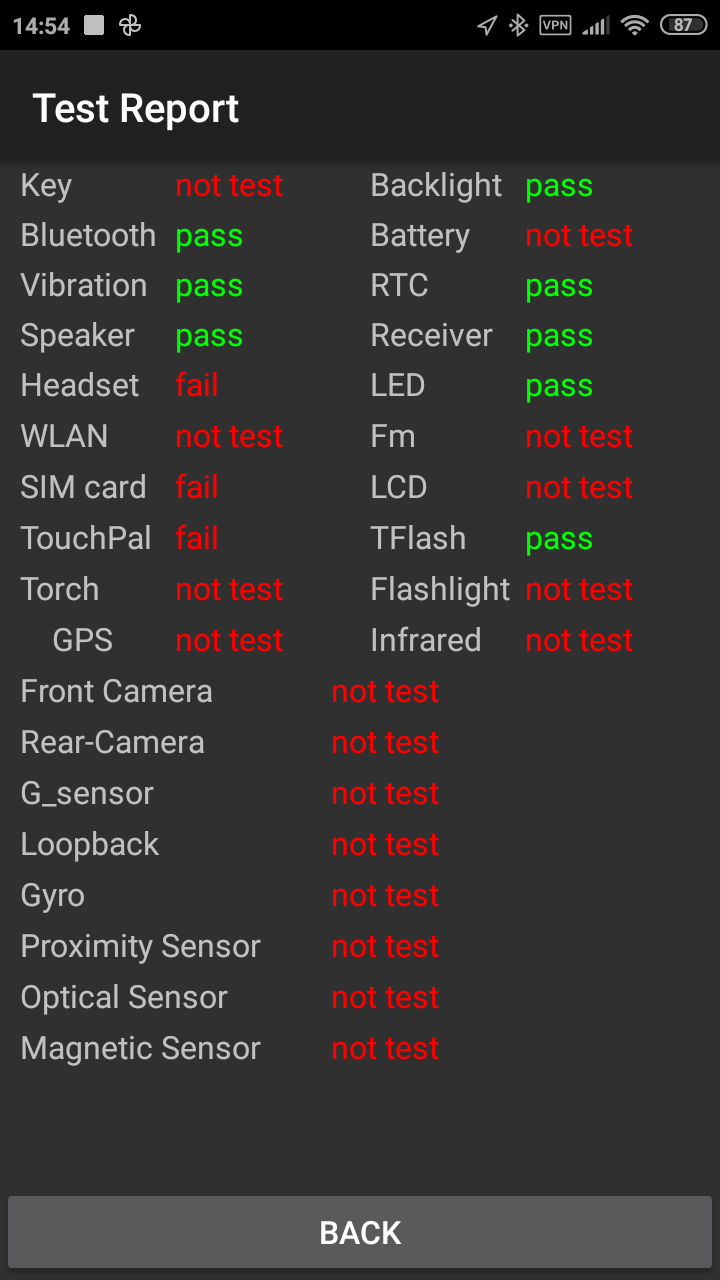Tap the BACK button
Image resolution: width=720 pixels, height=1280 pixels.
360,1232
